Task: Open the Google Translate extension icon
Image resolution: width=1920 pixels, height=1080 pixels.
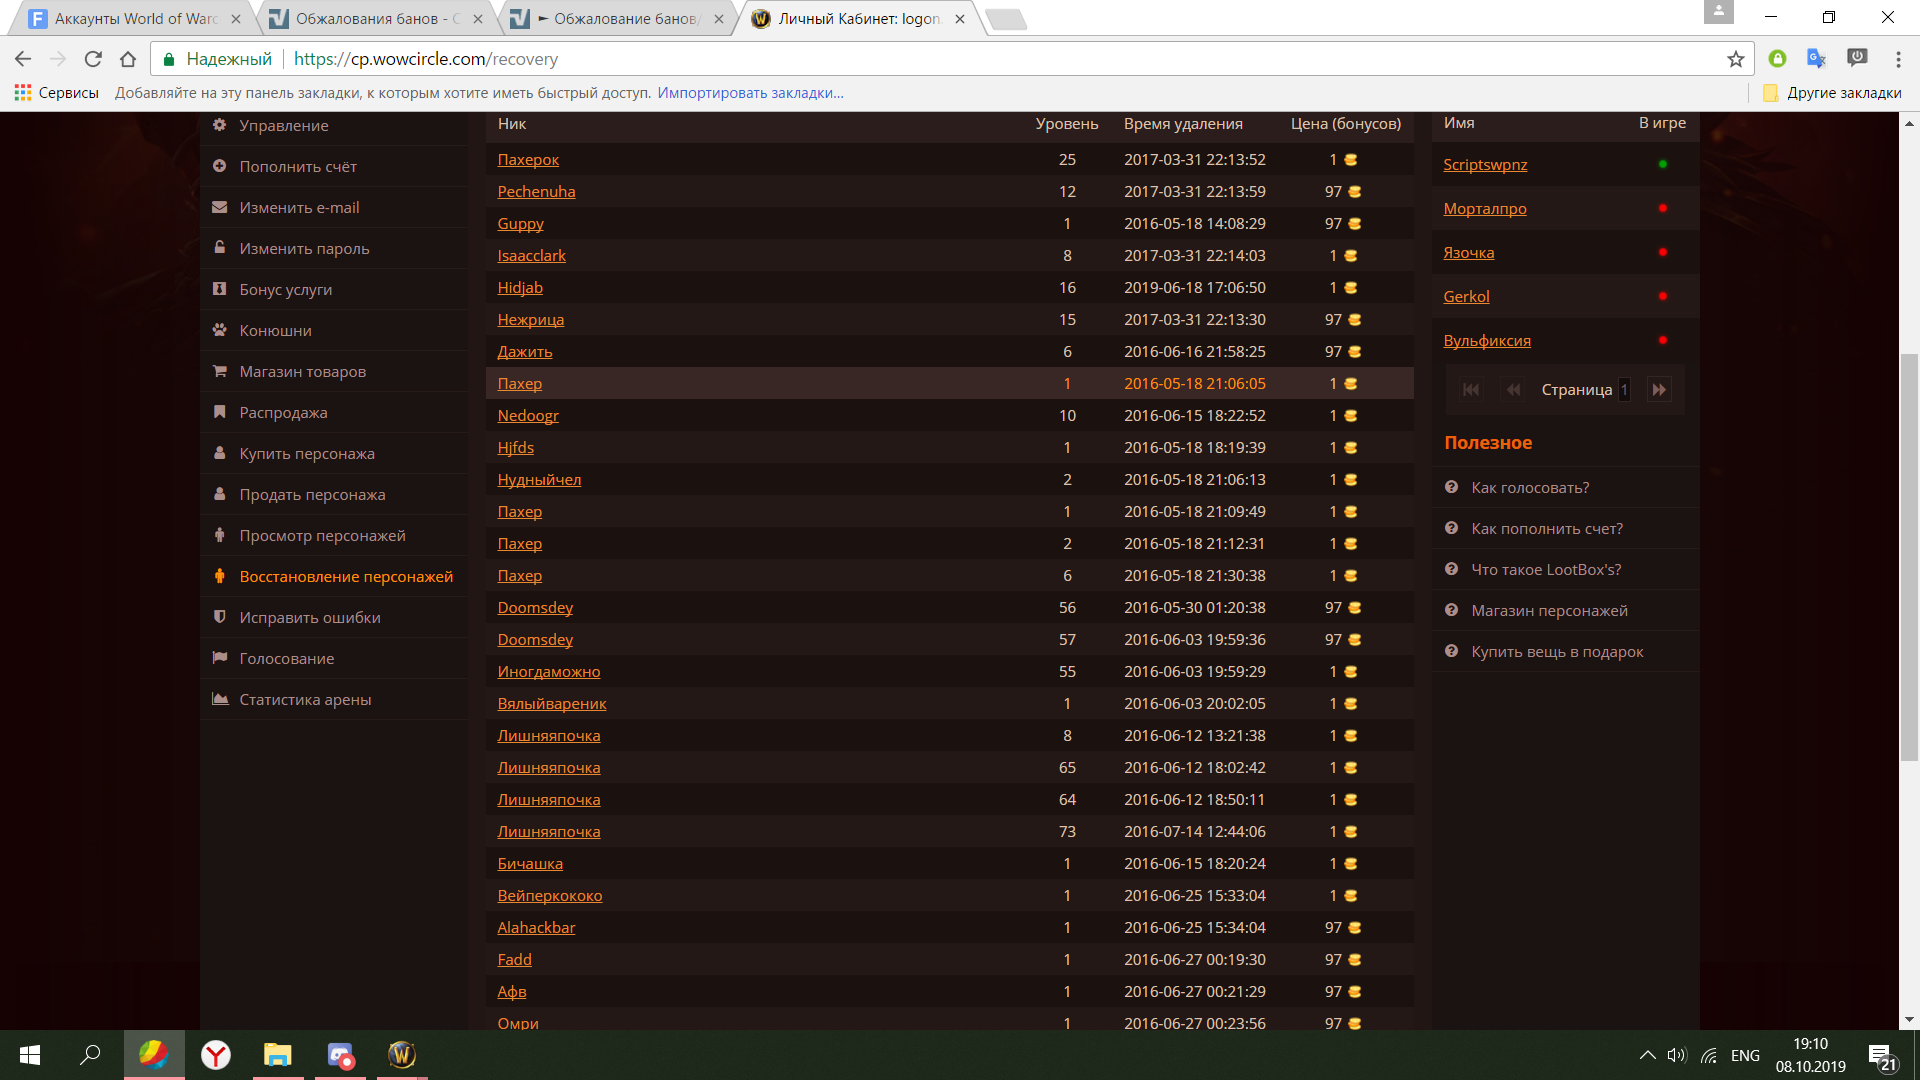Action: tap(1816, 59)
